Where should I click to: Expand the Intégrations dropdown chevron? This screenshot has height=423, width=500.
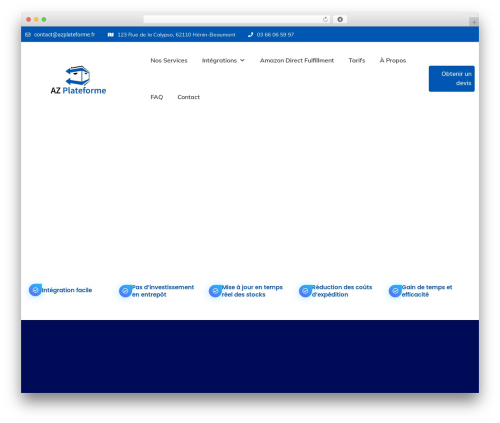242,60
